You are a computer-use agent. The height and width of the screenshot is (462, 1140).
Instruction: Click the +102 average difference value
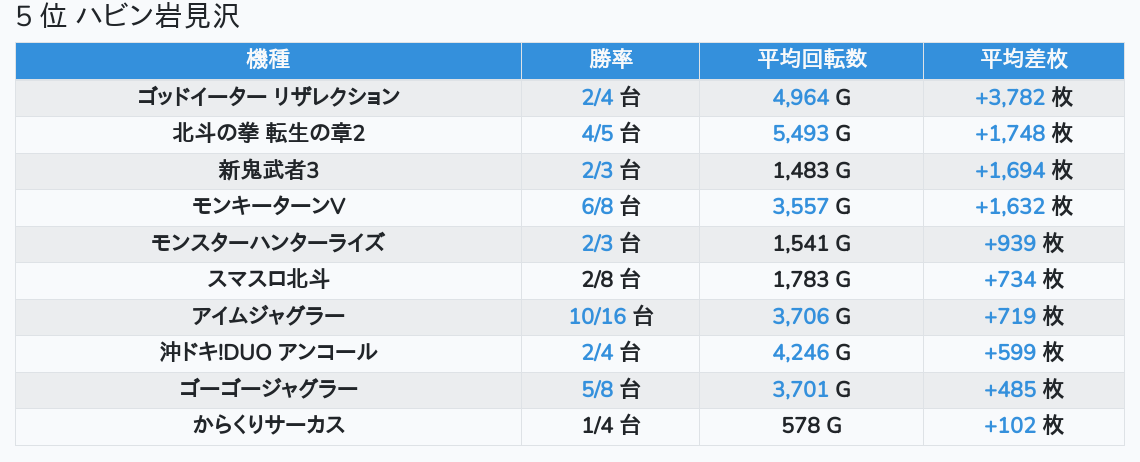pyautogui.click(x=1010, y=425)
